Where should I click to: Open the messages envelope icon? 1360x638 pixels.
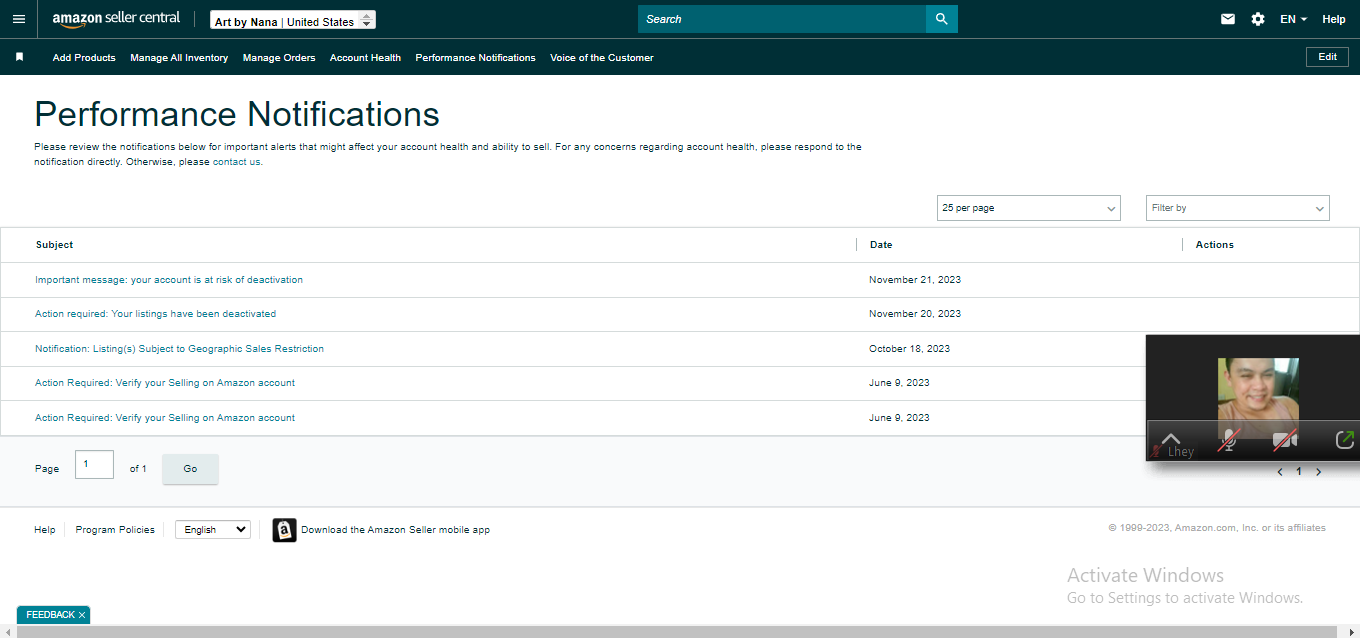(1228, 19)
